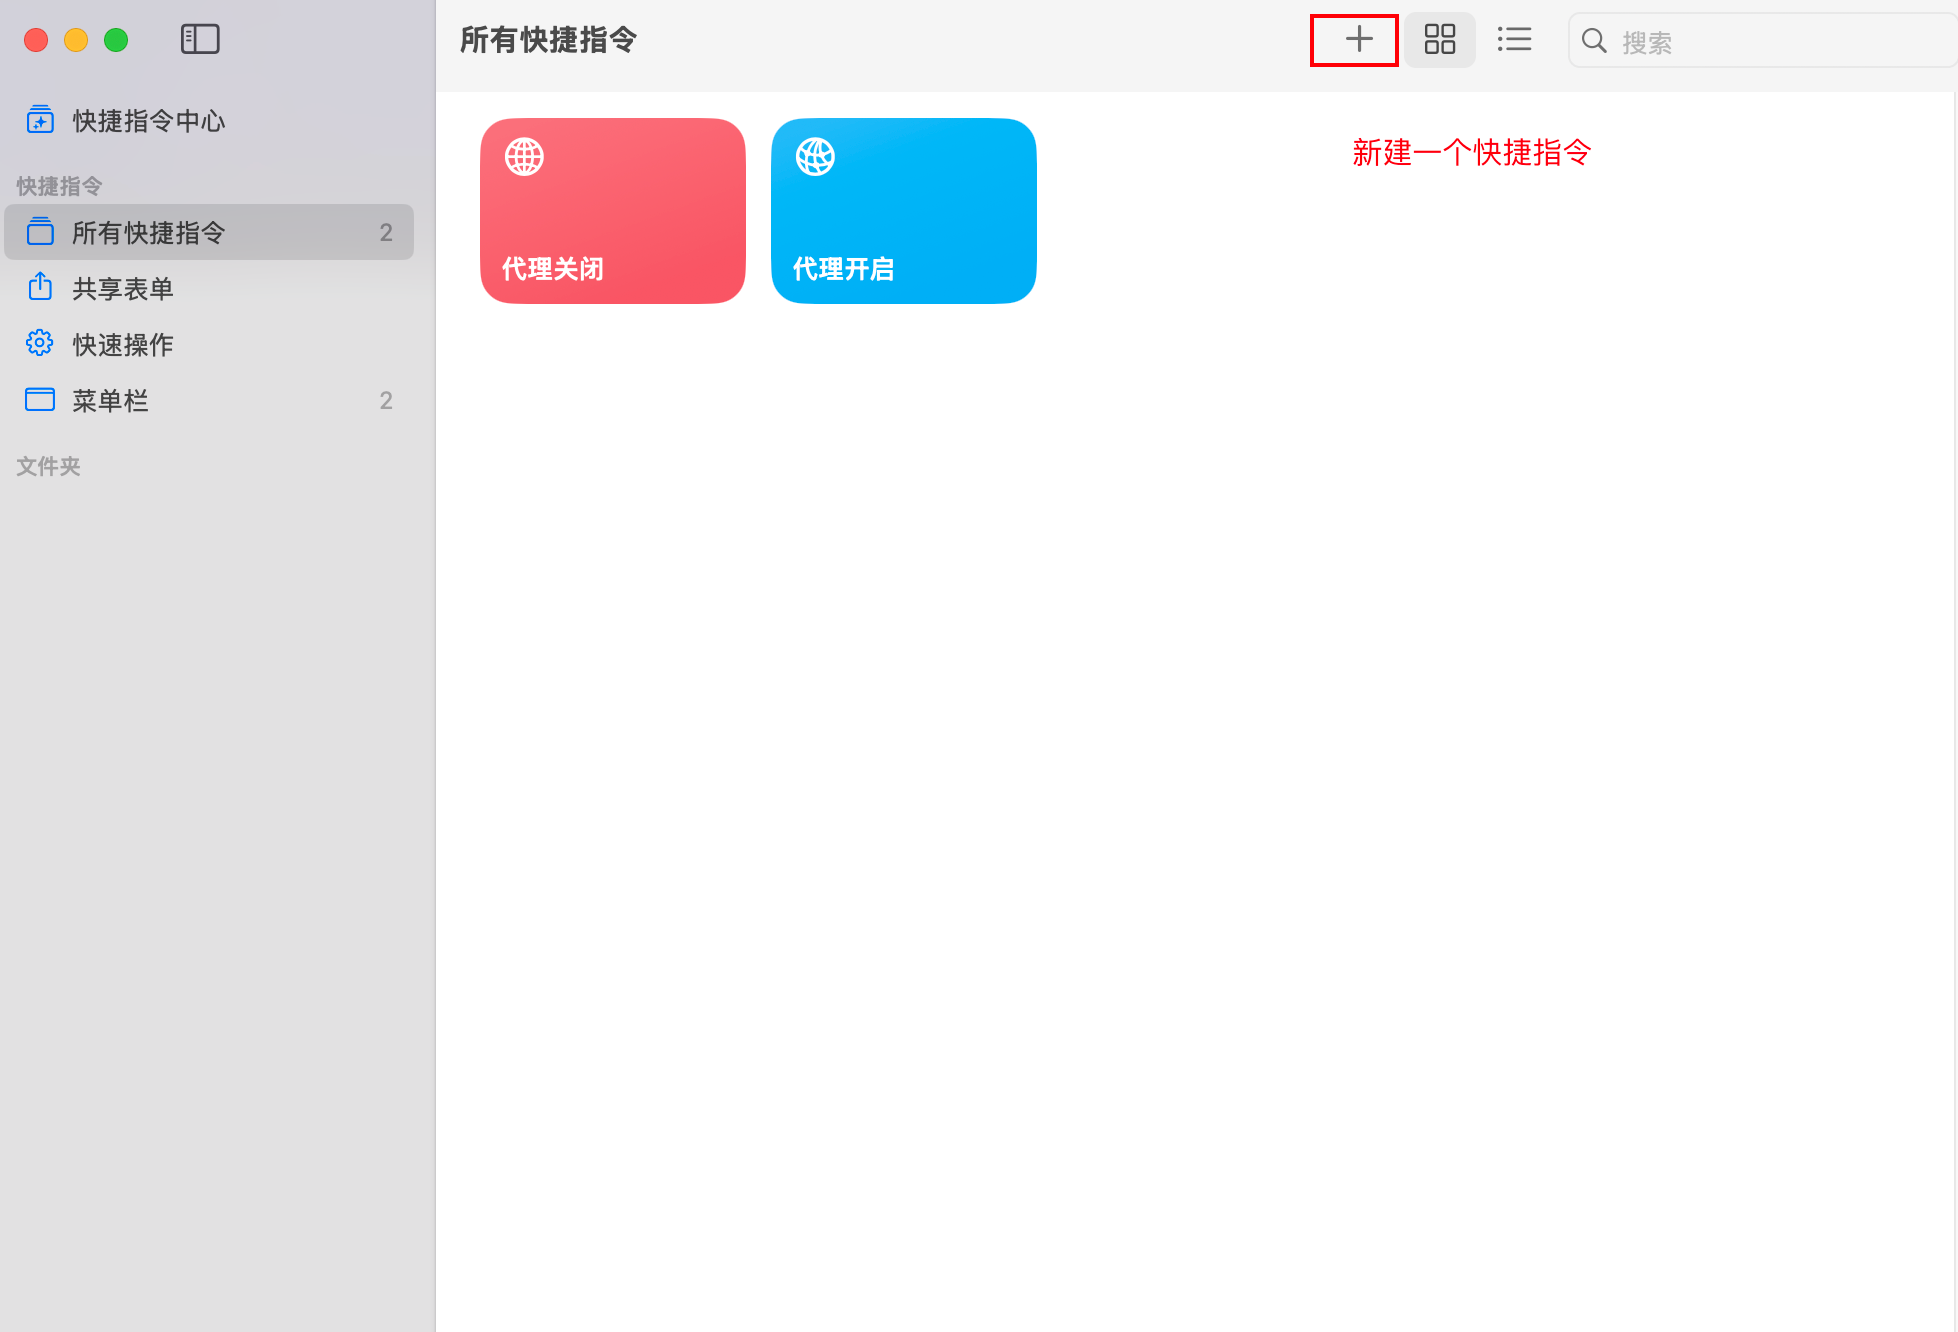The height and width of the screenshot is (1332, 1958).
Task: Click the gear icon beside 快速操作
Action: (x=40, y=343)
